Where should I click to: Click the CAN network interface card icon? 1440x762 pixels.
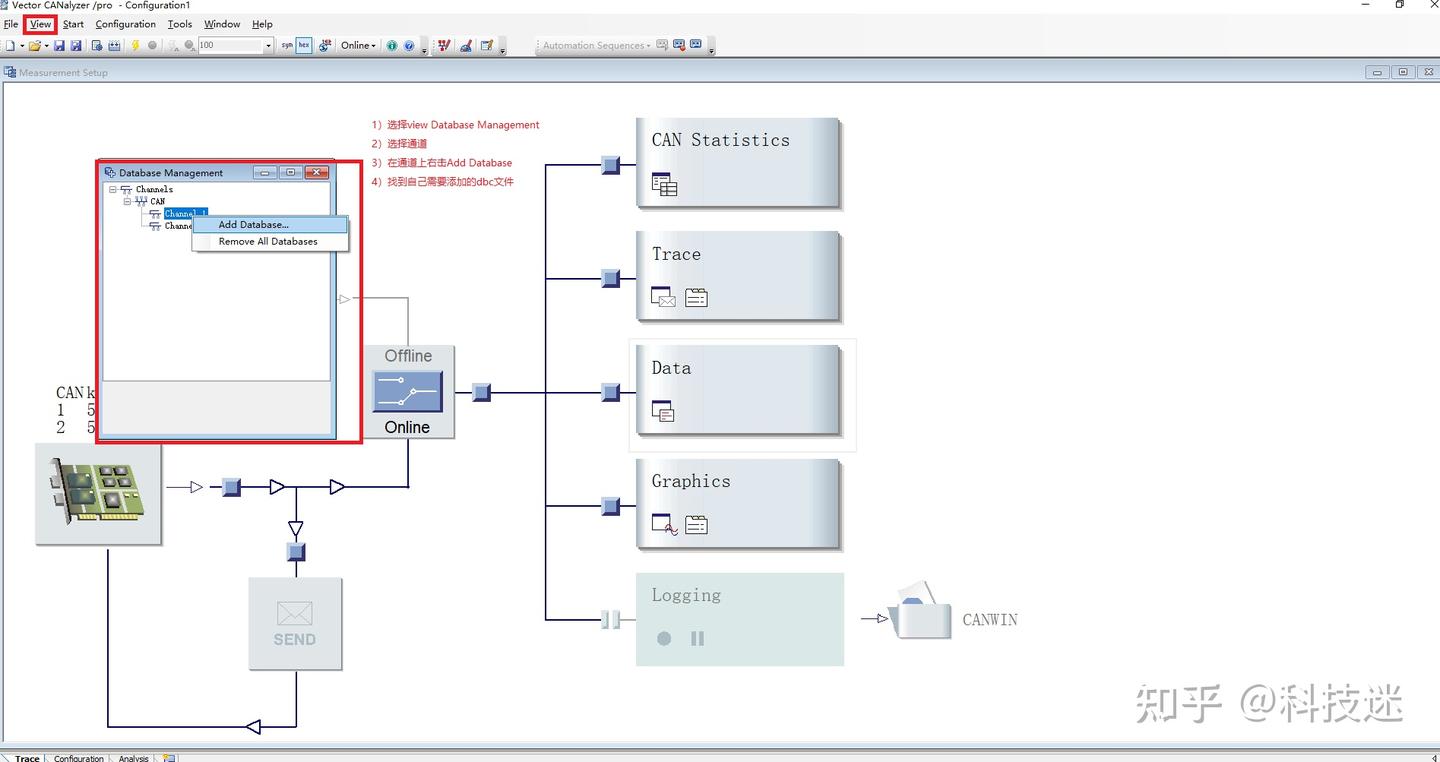pyautogui.click(x=98, y=494)
